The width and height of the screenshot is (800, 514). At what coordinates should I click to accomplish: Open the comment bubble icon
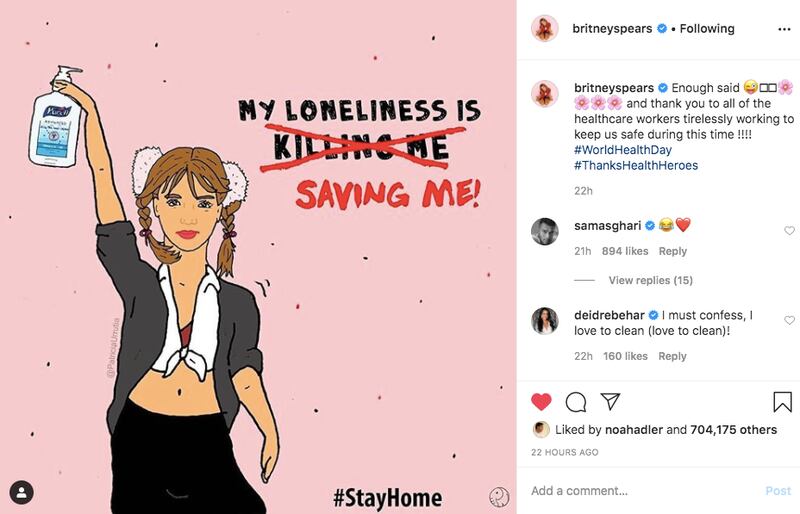[576, 402]
